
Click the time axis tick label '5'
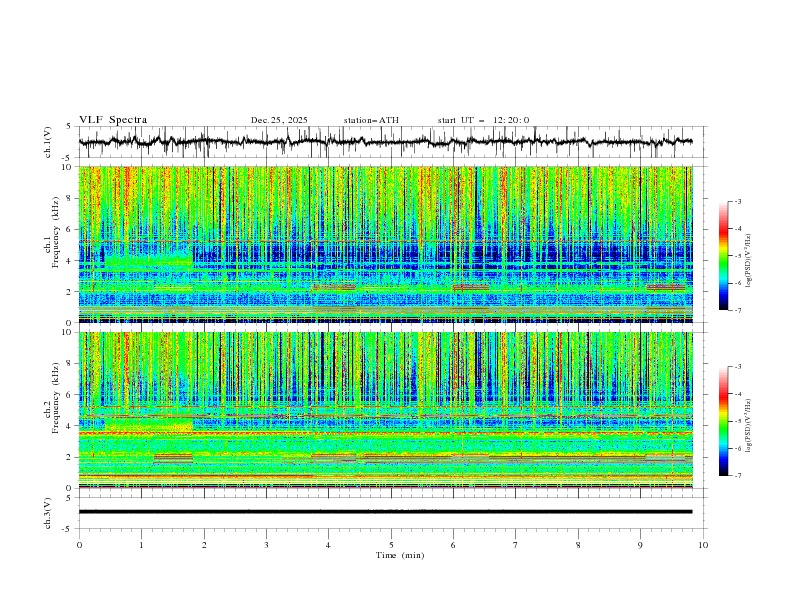(391, 545)
